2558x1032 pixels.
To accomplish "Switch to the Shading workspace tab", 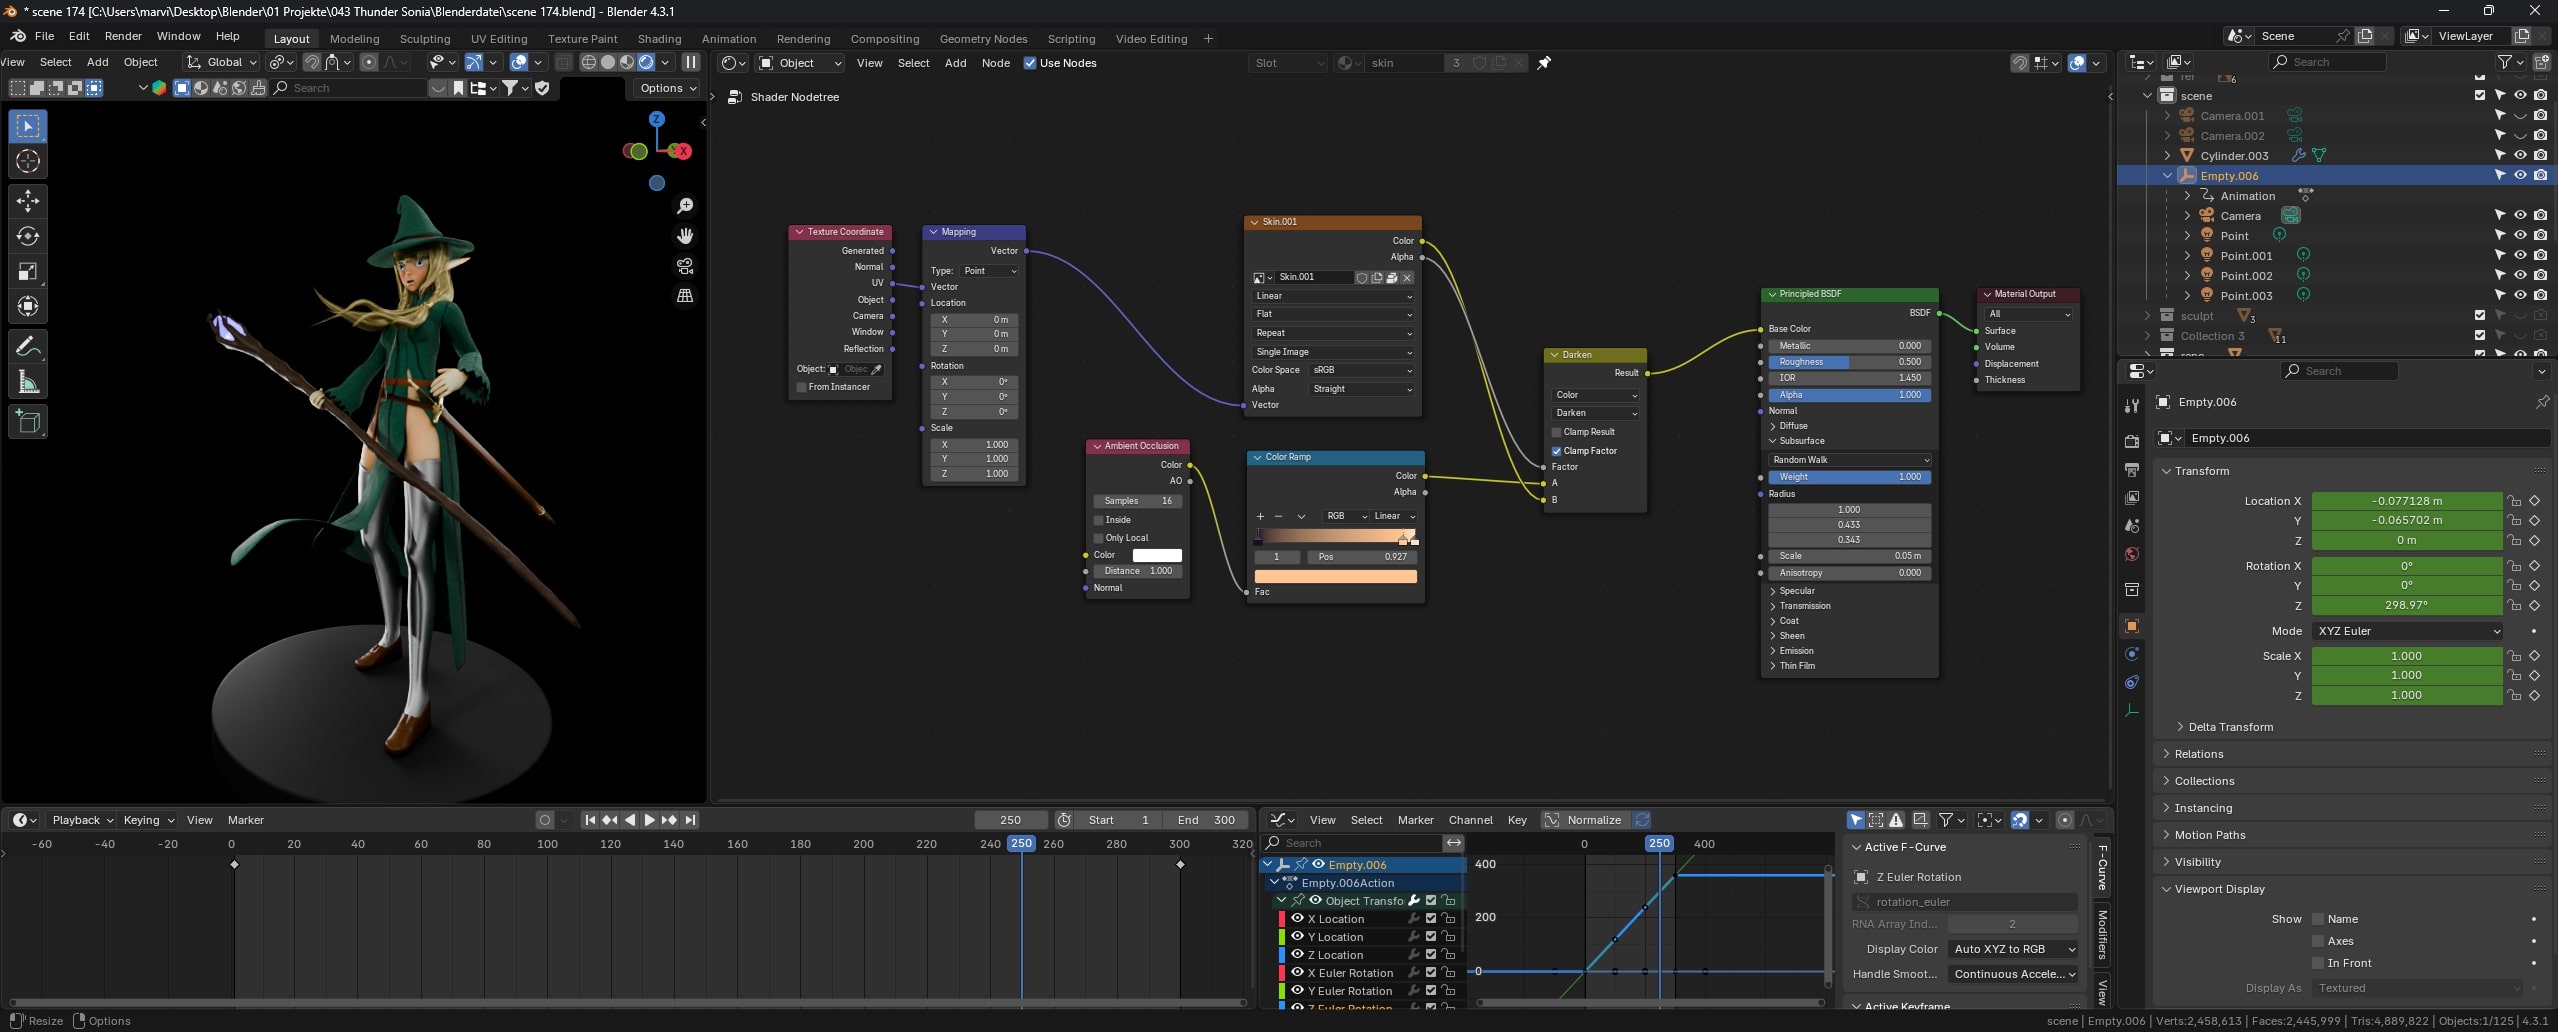I will point(659,39).
